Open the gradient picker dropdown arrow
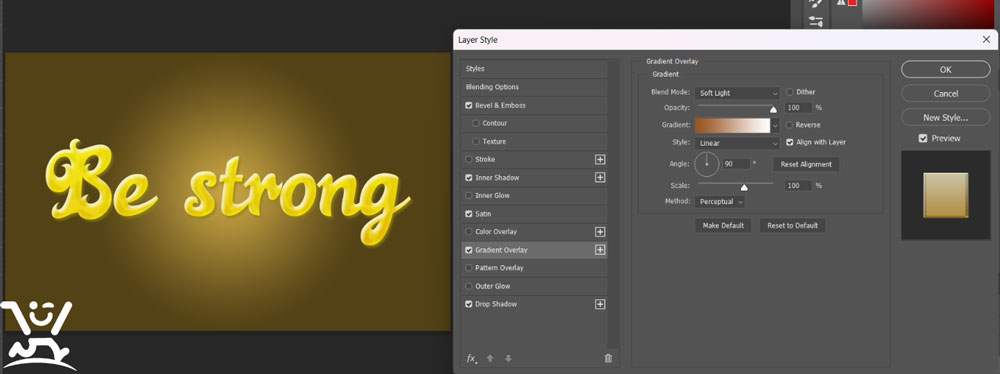Image resolution: width=1000 pixels, height=374 pixels. point(776,126)
